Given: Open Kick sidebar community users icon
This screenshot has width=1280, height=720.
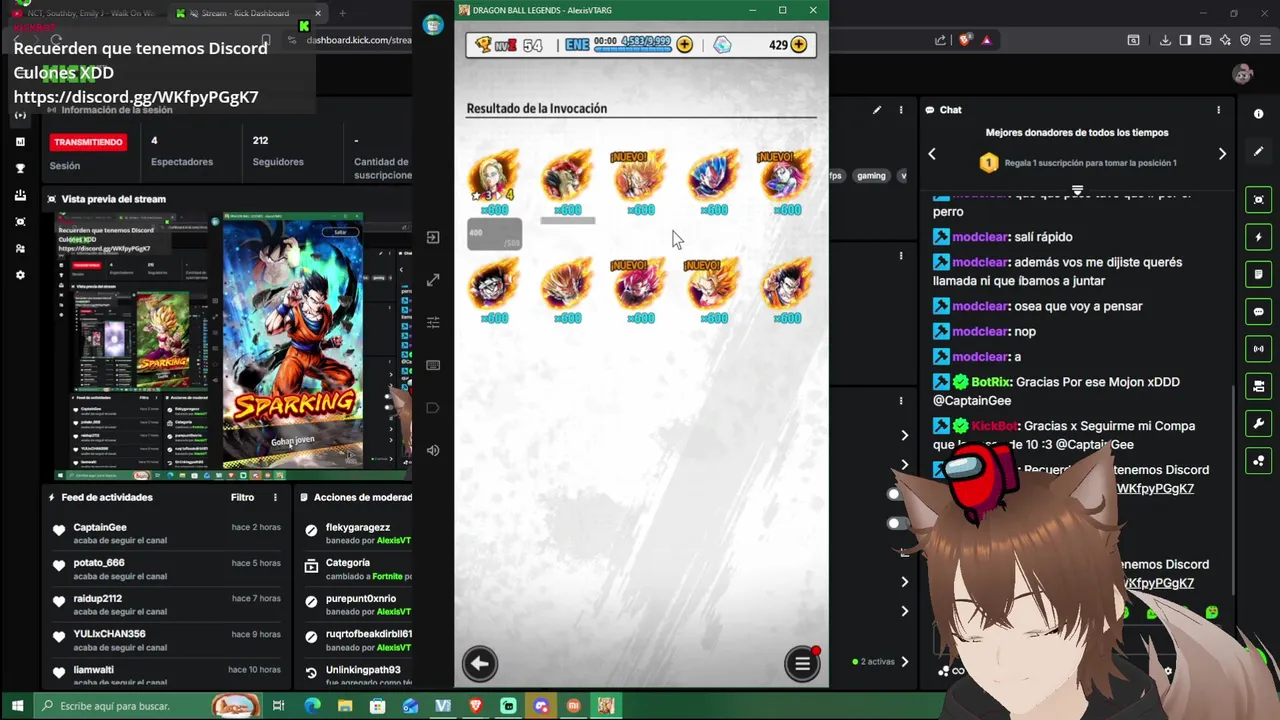Looking at the screenshot, I should (20, 248).
